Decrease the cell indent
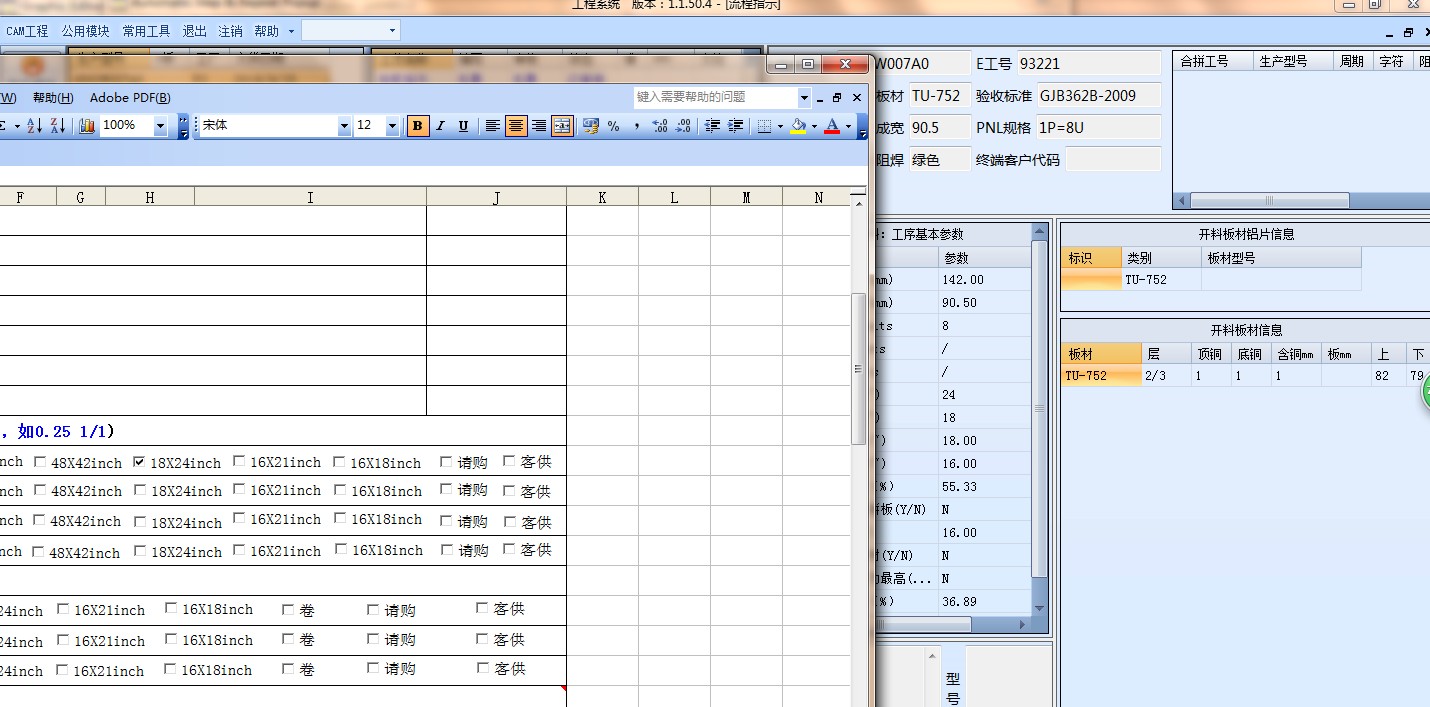The width and height of the screenshot is (1430, 707). click(712, 126)
